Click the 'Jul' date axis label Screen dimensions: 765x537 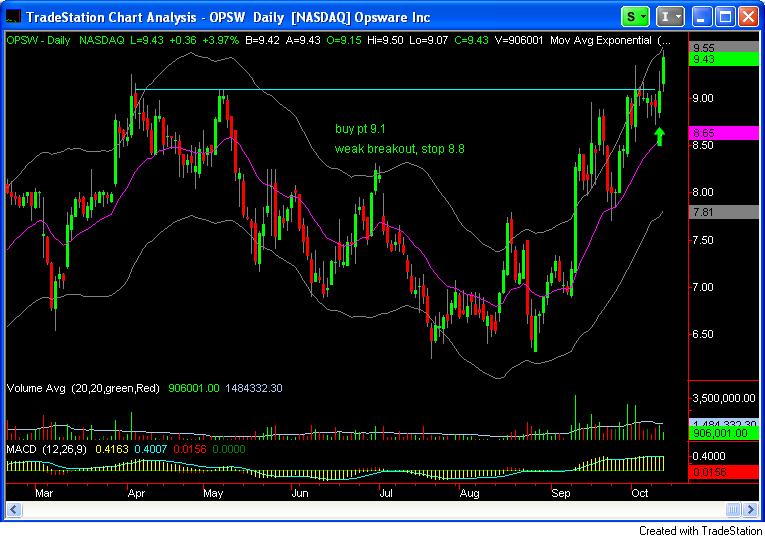tap(385, 493)
